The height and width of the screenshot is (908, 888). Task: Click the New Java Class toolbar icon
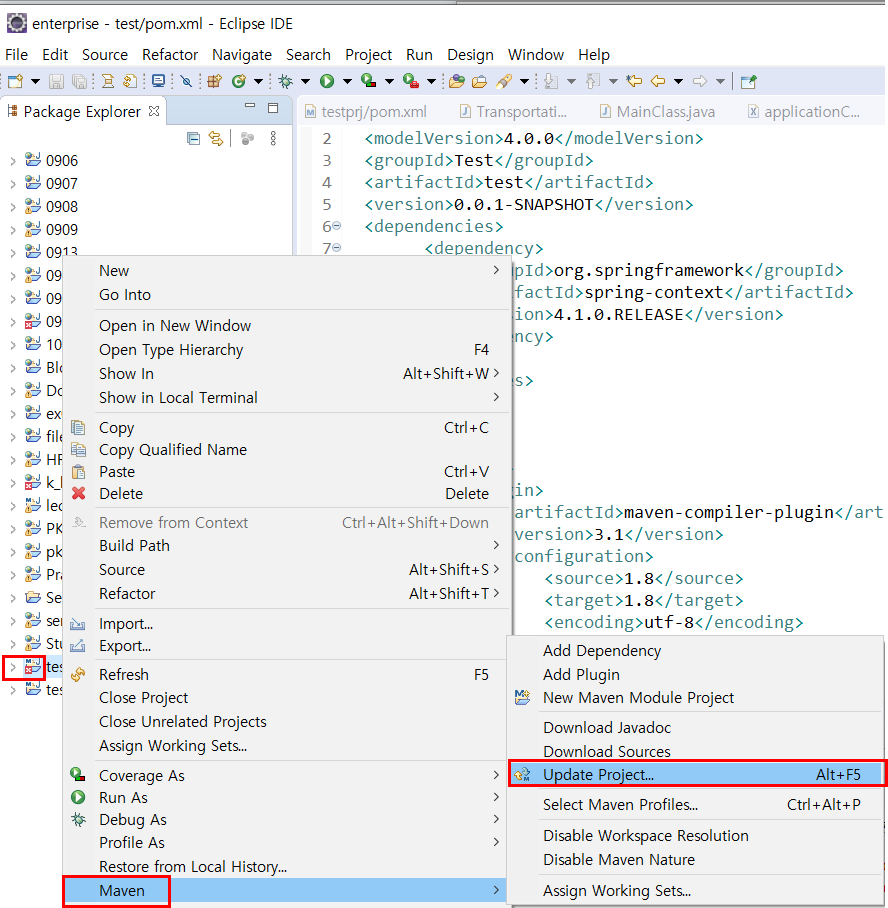point(239,82)
